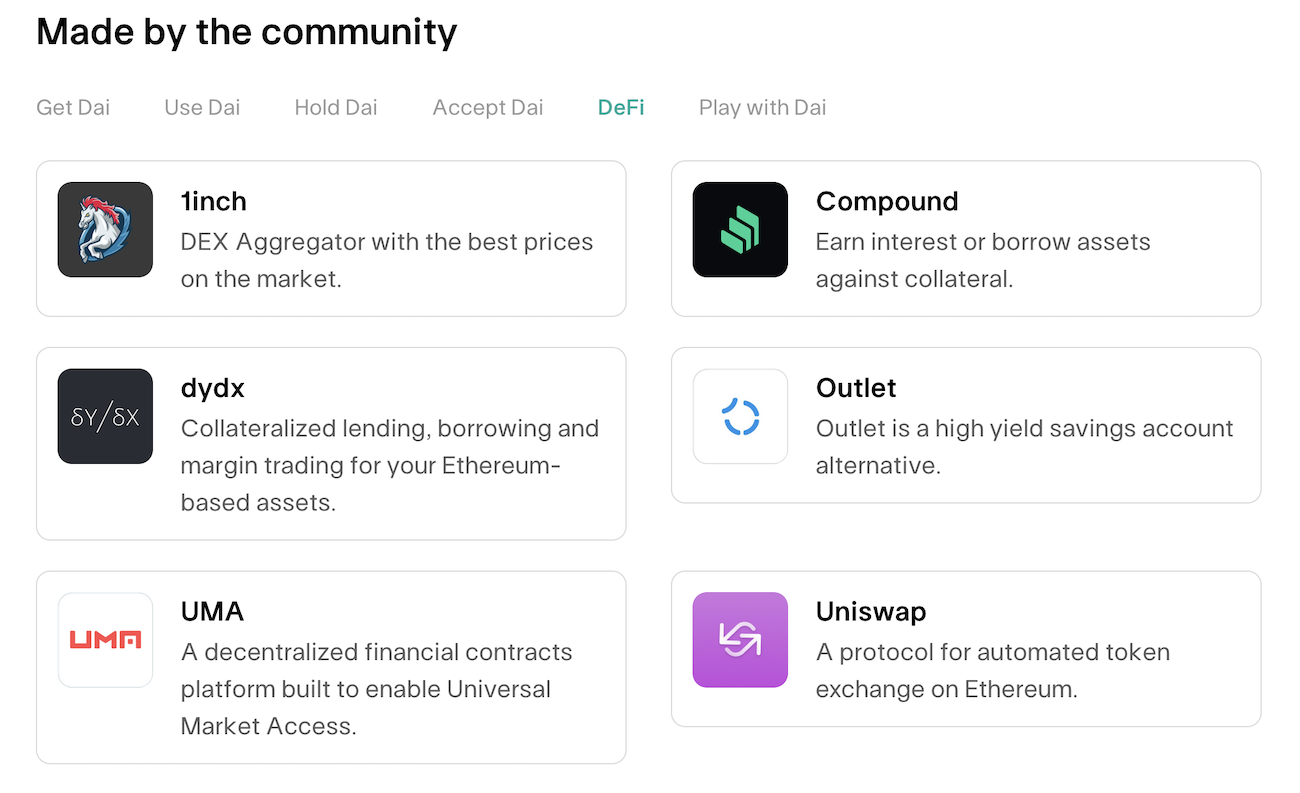Open the Compound title link
This screenshot has height=793, width=1300.
[x=887, y=201]
